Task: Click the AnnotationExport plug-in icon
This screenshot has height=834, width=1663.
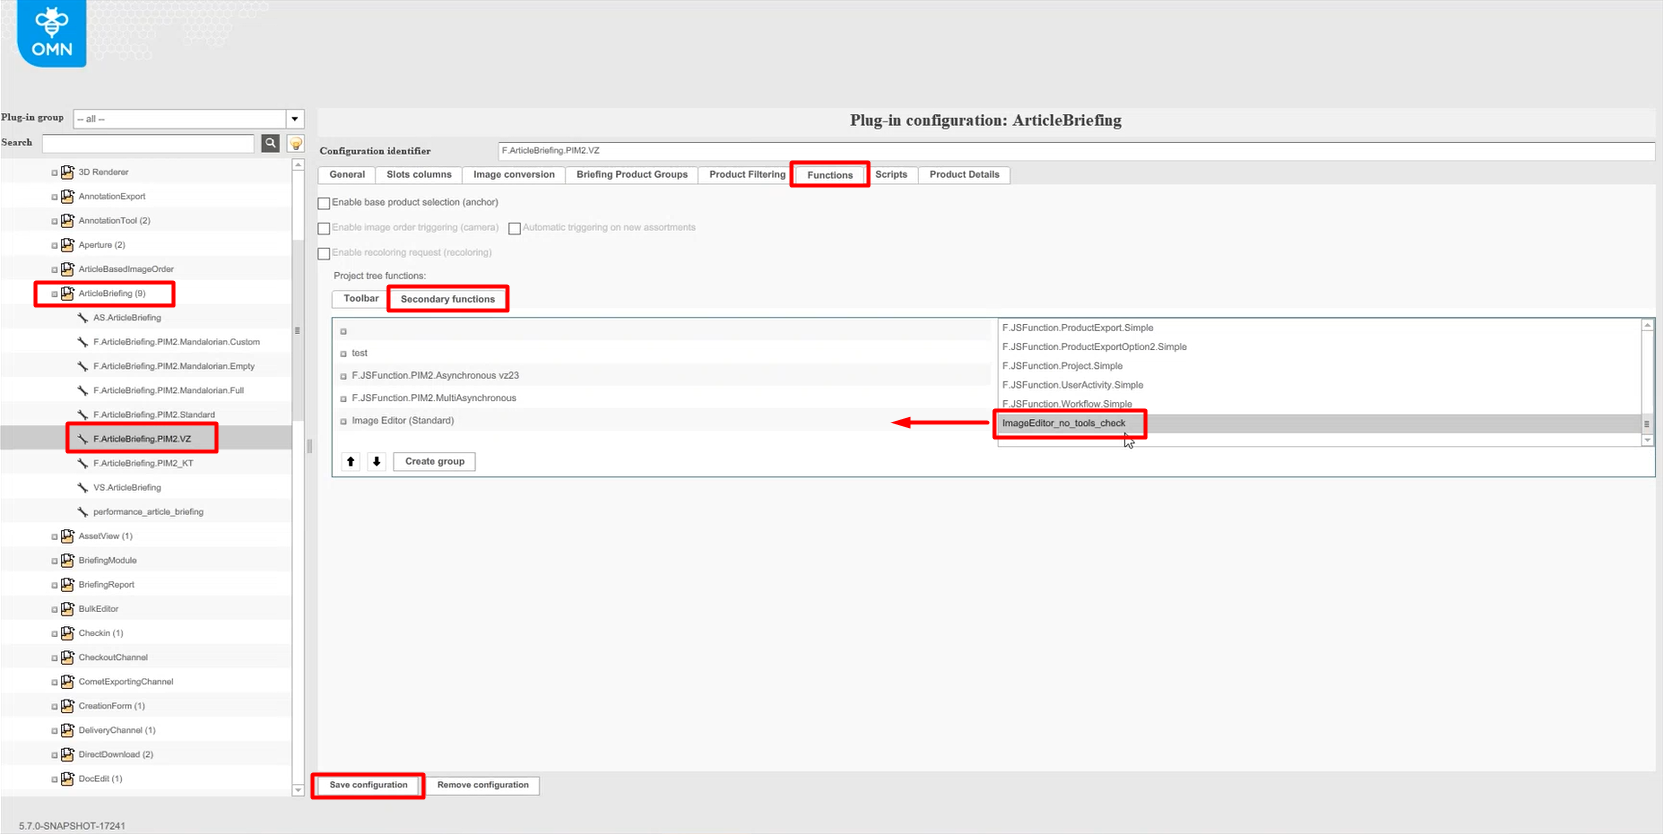Action: coord(68,196)
